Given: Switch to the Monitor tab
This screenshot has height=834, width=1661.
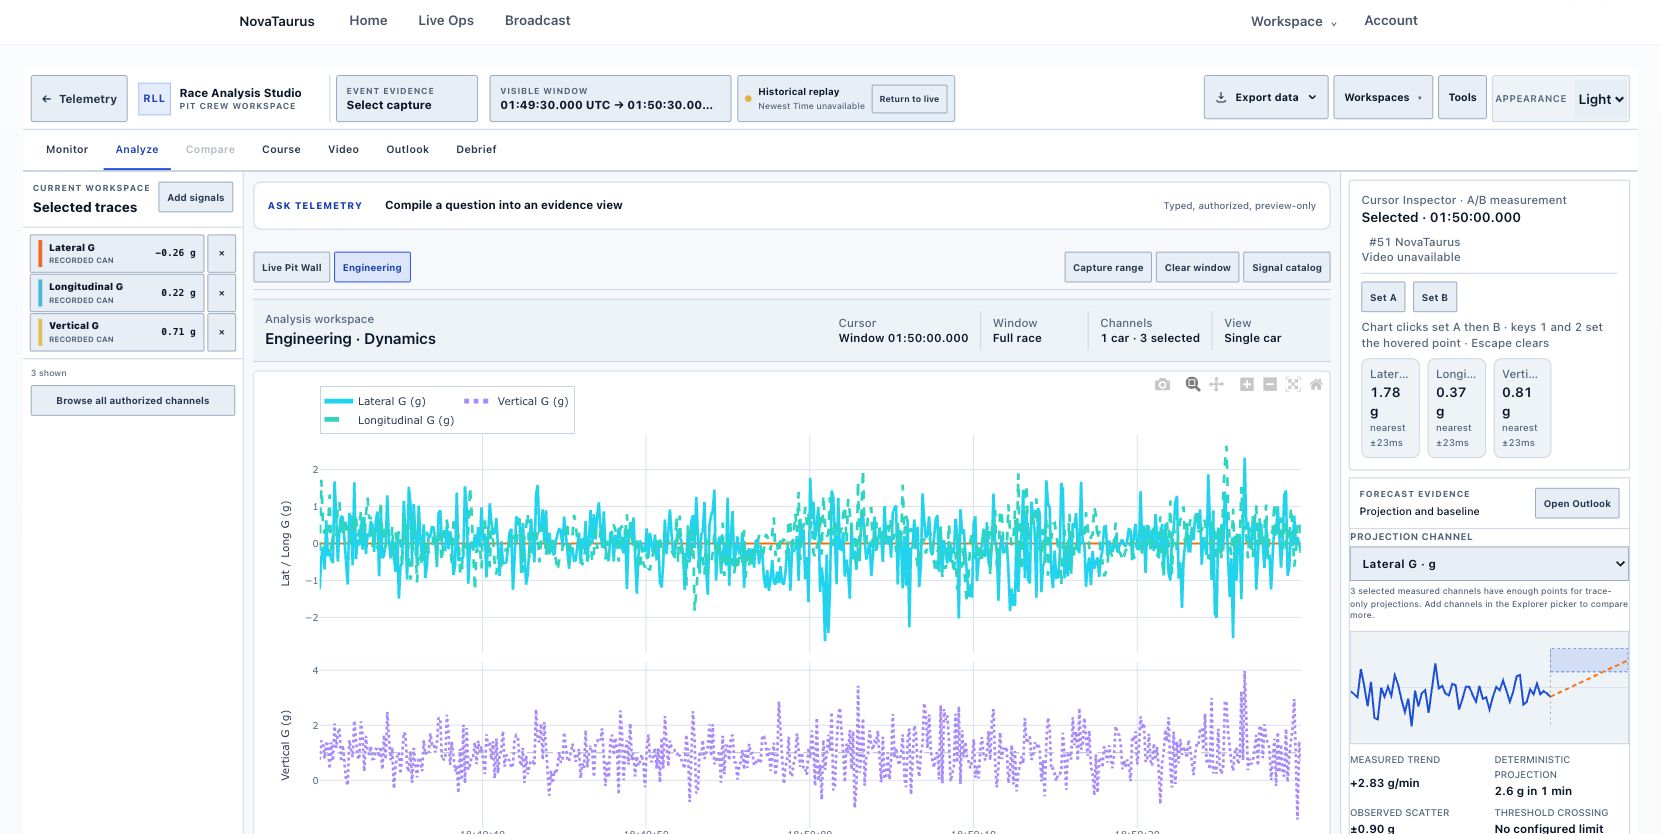Looking at the screenshot, I should (x=67, y=149).
